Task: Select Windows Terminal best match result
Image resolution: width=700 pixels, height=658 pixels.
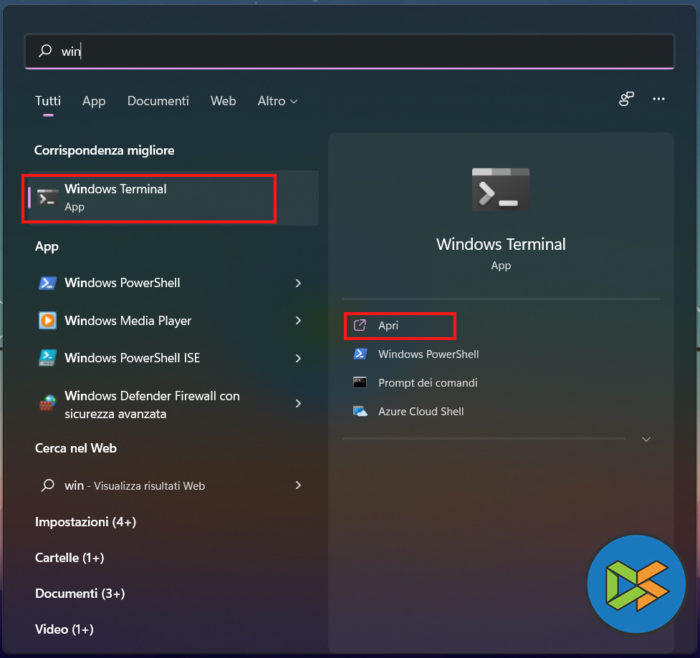Action: (171, 198)
